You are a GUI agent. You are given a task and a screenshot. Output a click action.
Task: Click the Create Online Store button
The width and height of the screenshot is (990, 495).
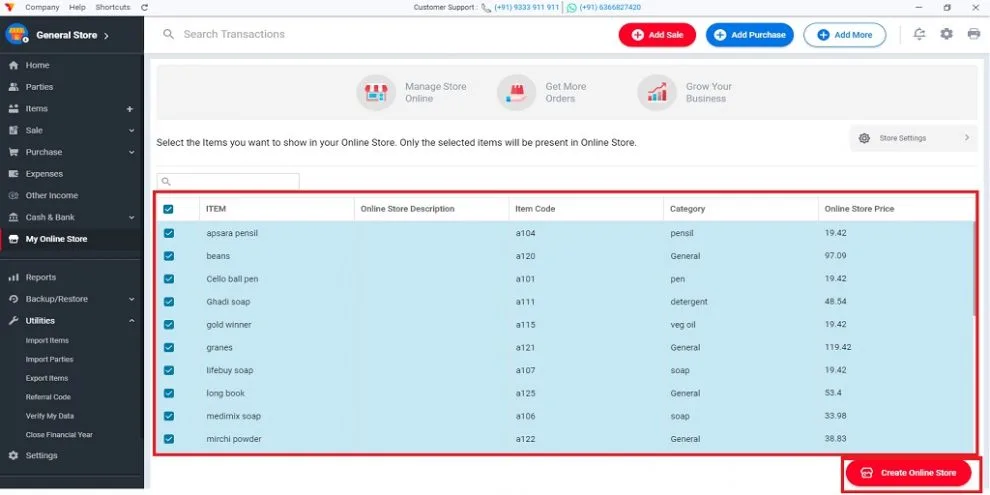point(909,473)
